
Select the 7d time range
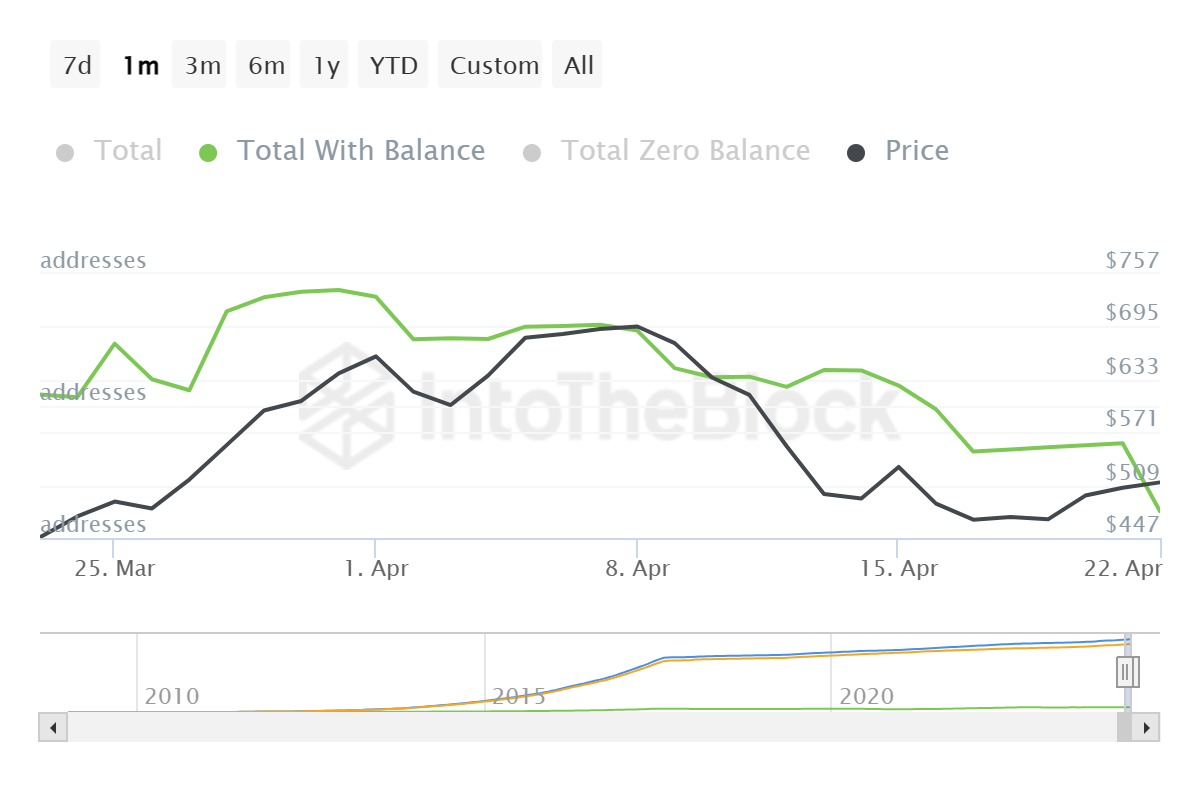[x=76, y=66]
